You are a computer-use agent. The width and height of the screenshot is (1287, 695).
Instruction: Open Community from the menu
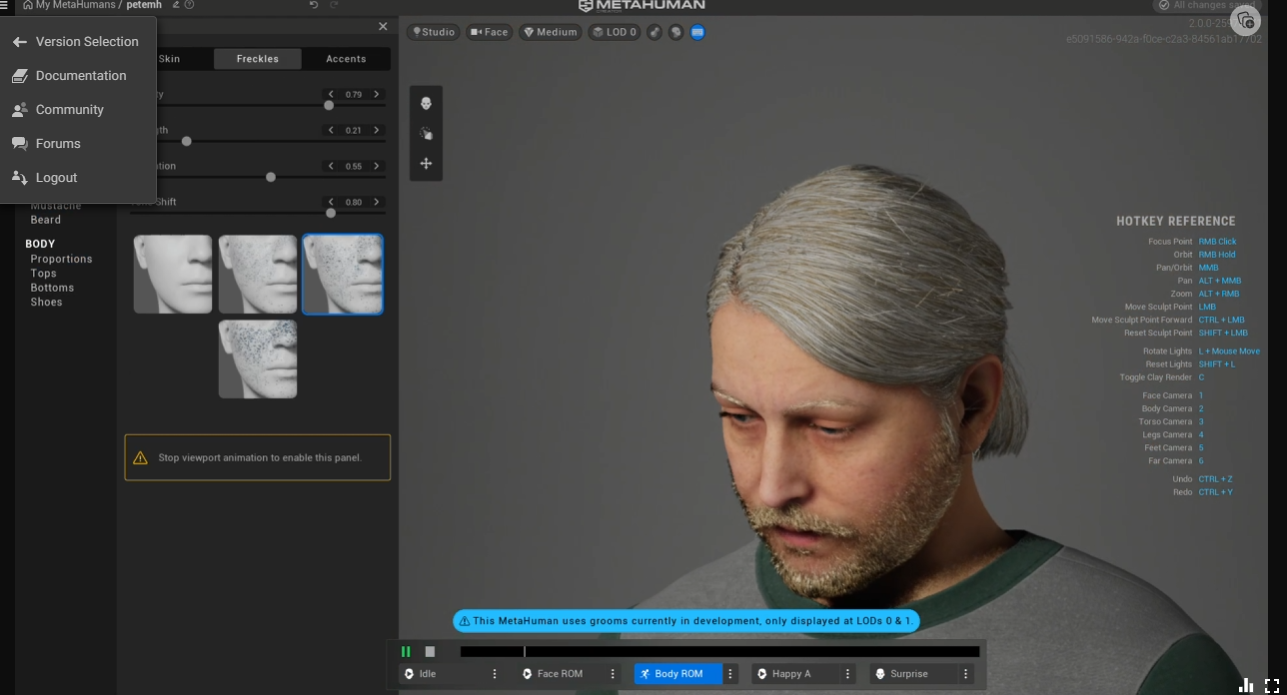tap(78, 110)
